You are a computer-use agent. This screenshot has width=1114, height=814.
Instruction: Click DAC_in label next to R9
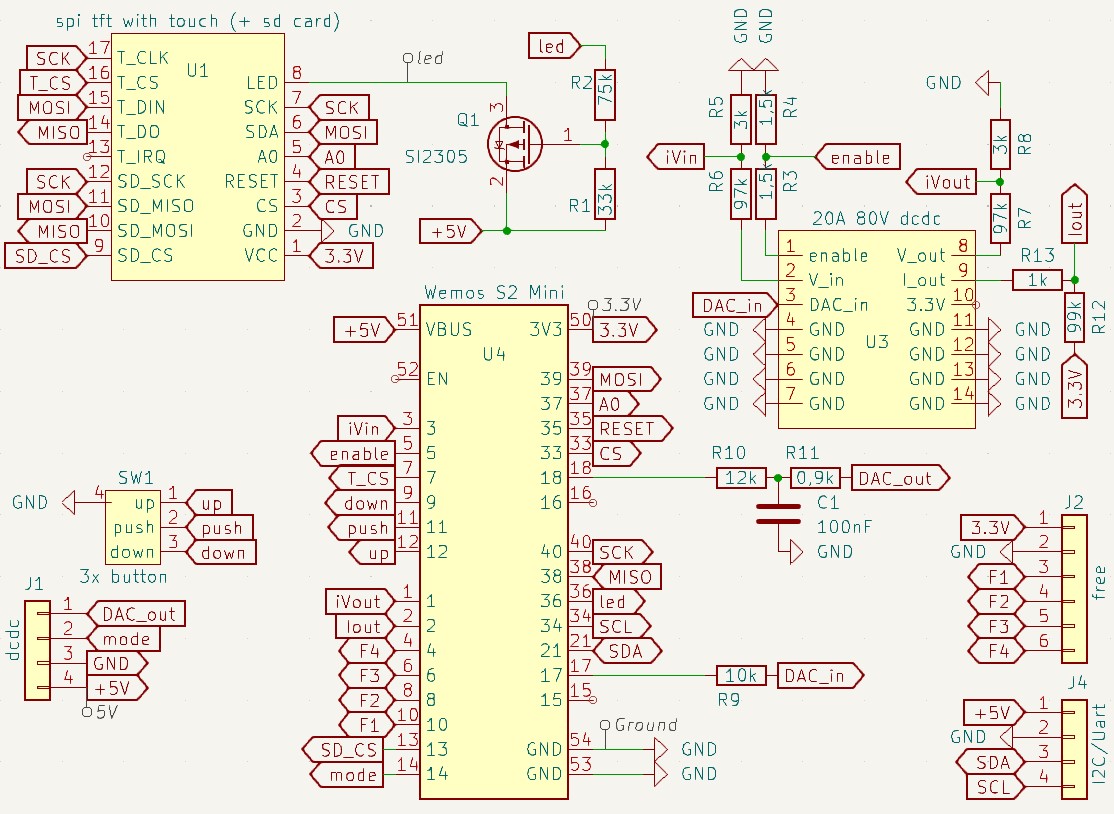tap(821, 675)
